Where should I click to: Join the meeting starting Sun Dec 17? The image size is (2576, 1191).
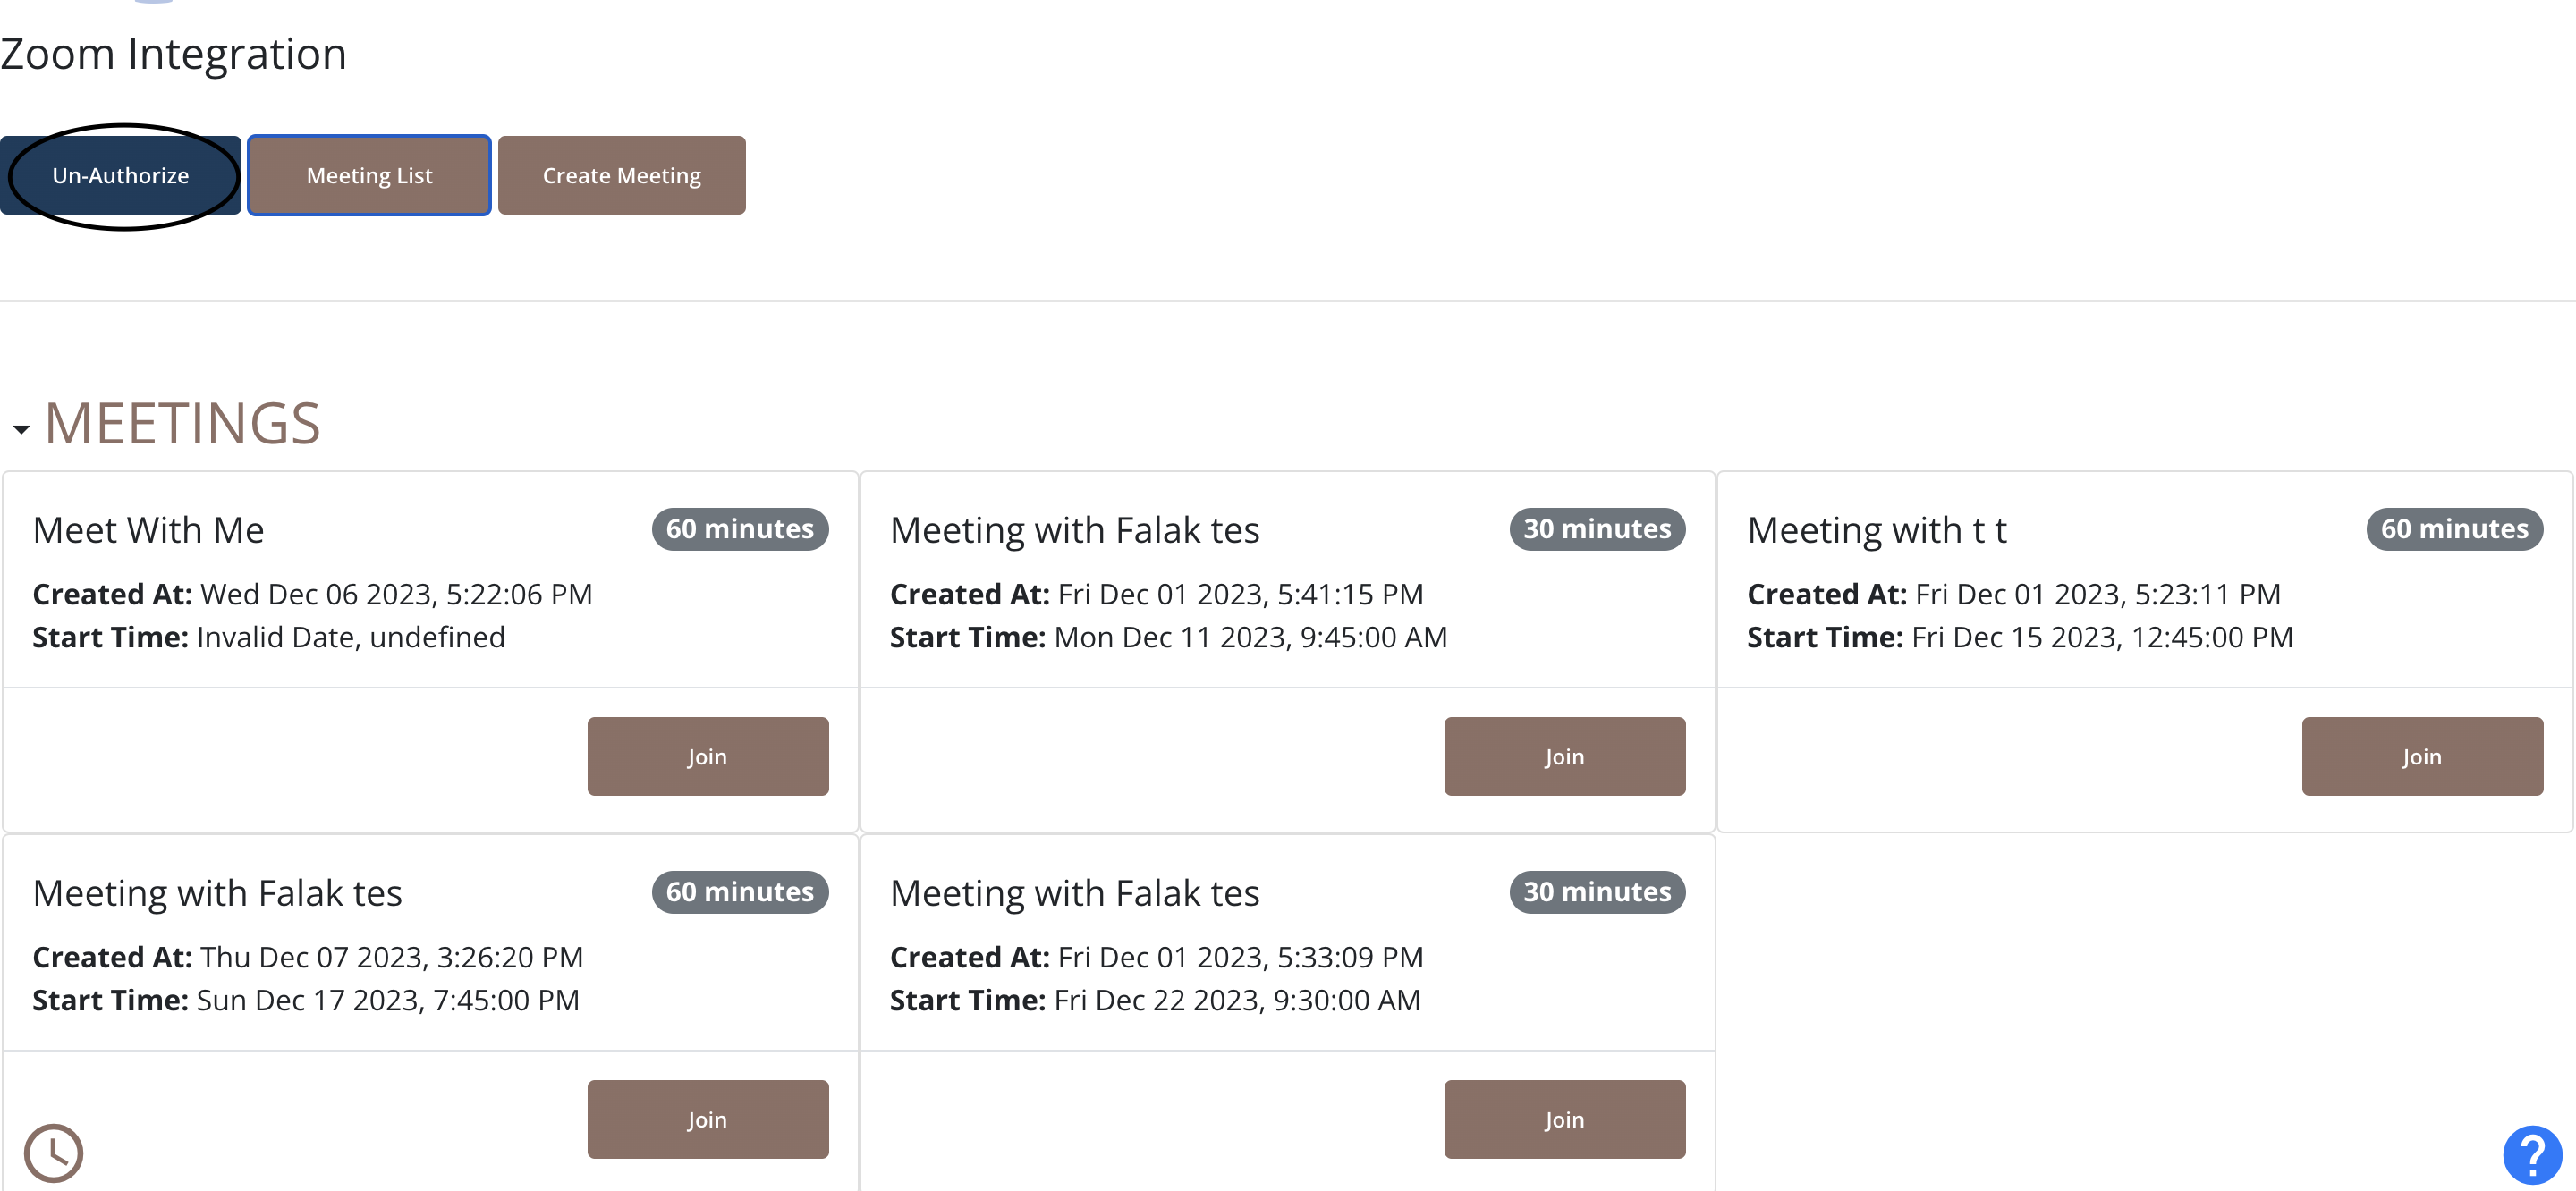pyautogui.click(x=707, y=1120)
